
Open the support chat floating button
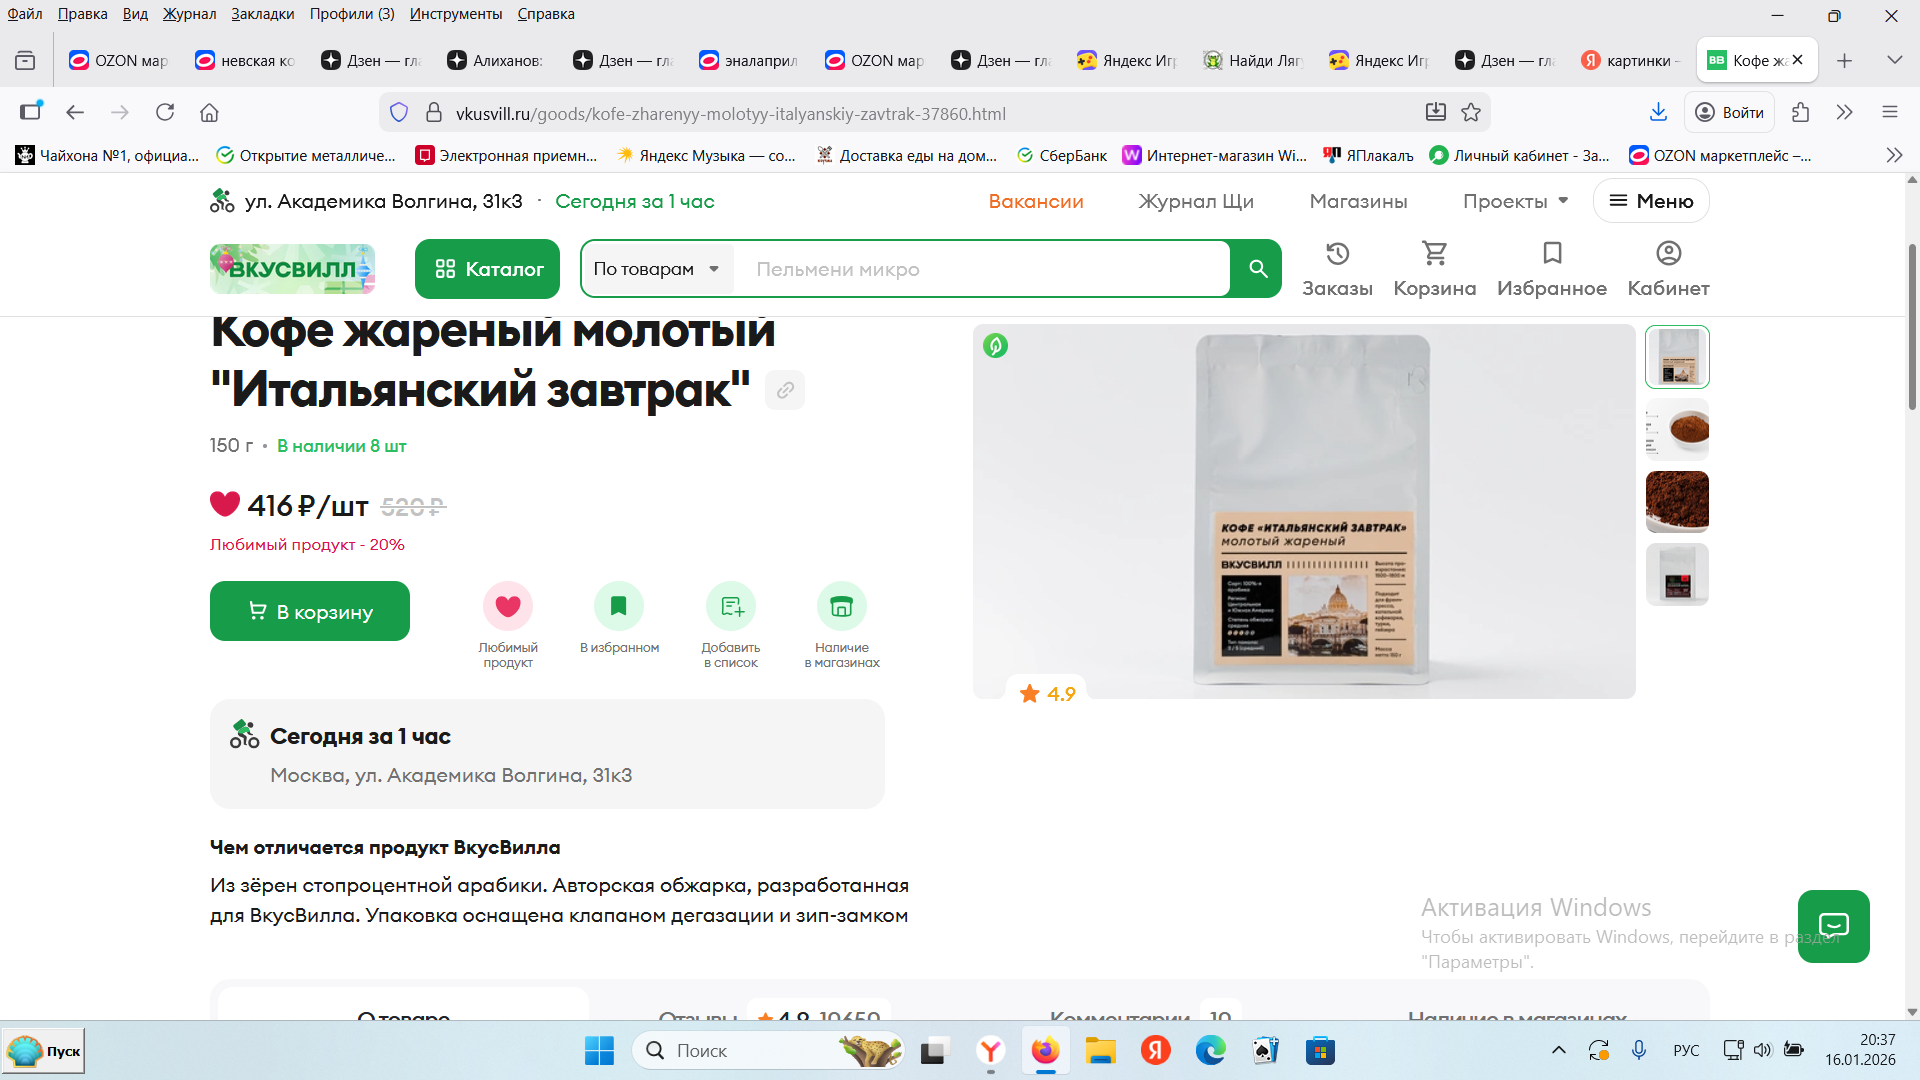click(1833, 926)
